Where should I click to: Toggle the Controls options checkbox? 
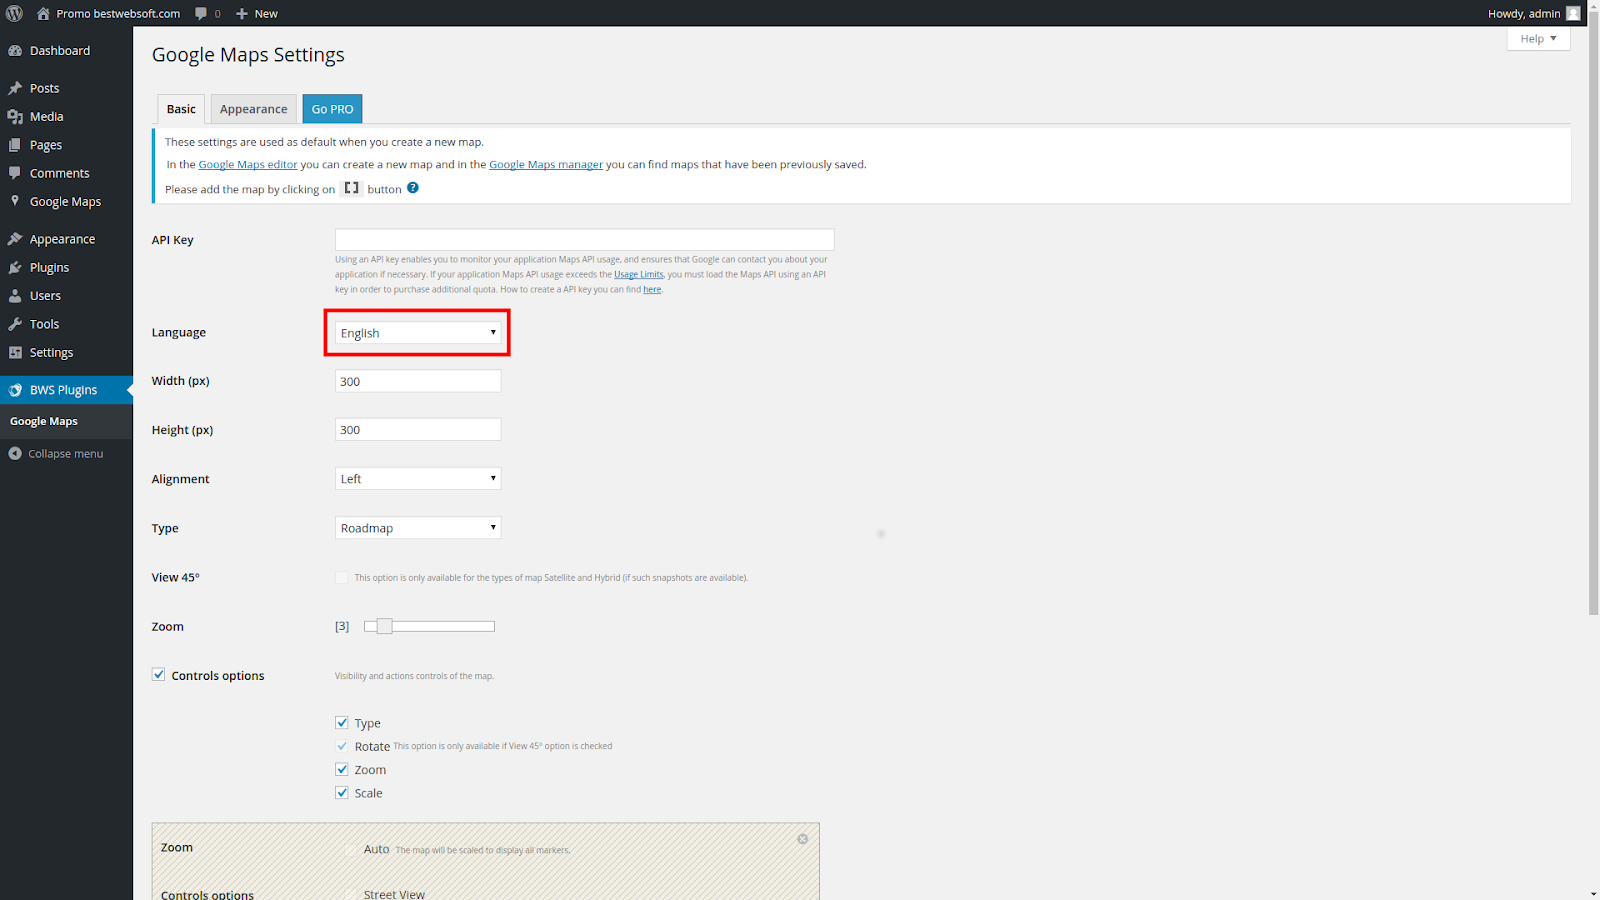pyautogui.click(x=158, y=675)
